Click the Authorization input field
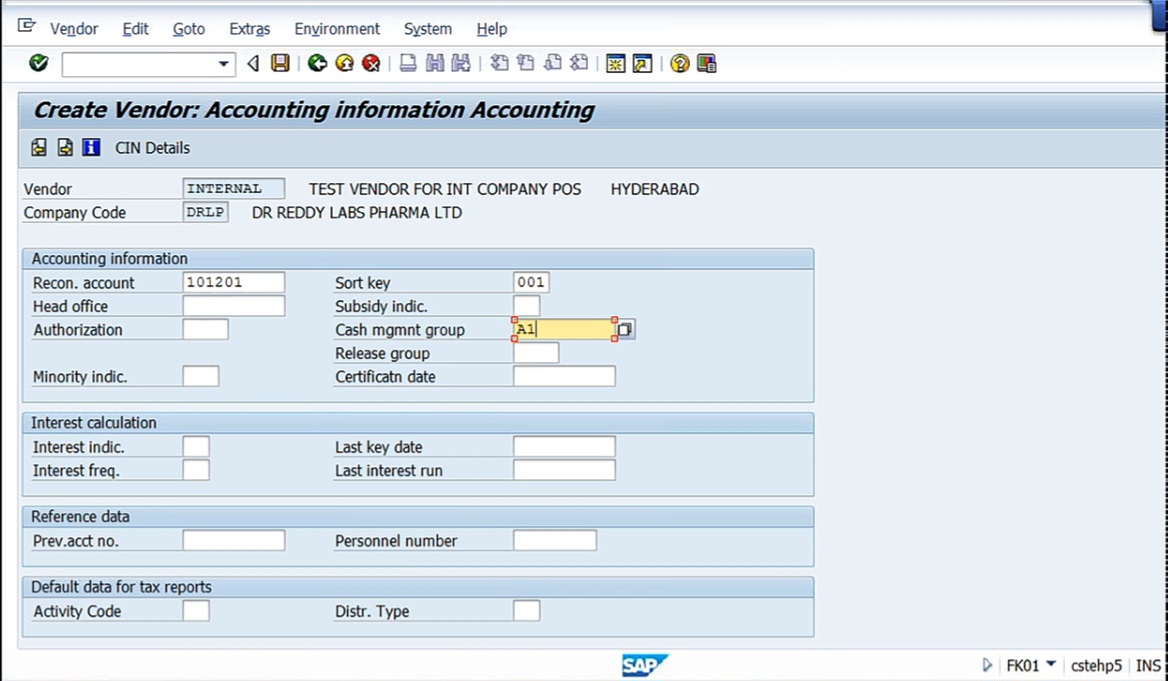Viewport: 1168px width, 681px height. tap(205, 329)
